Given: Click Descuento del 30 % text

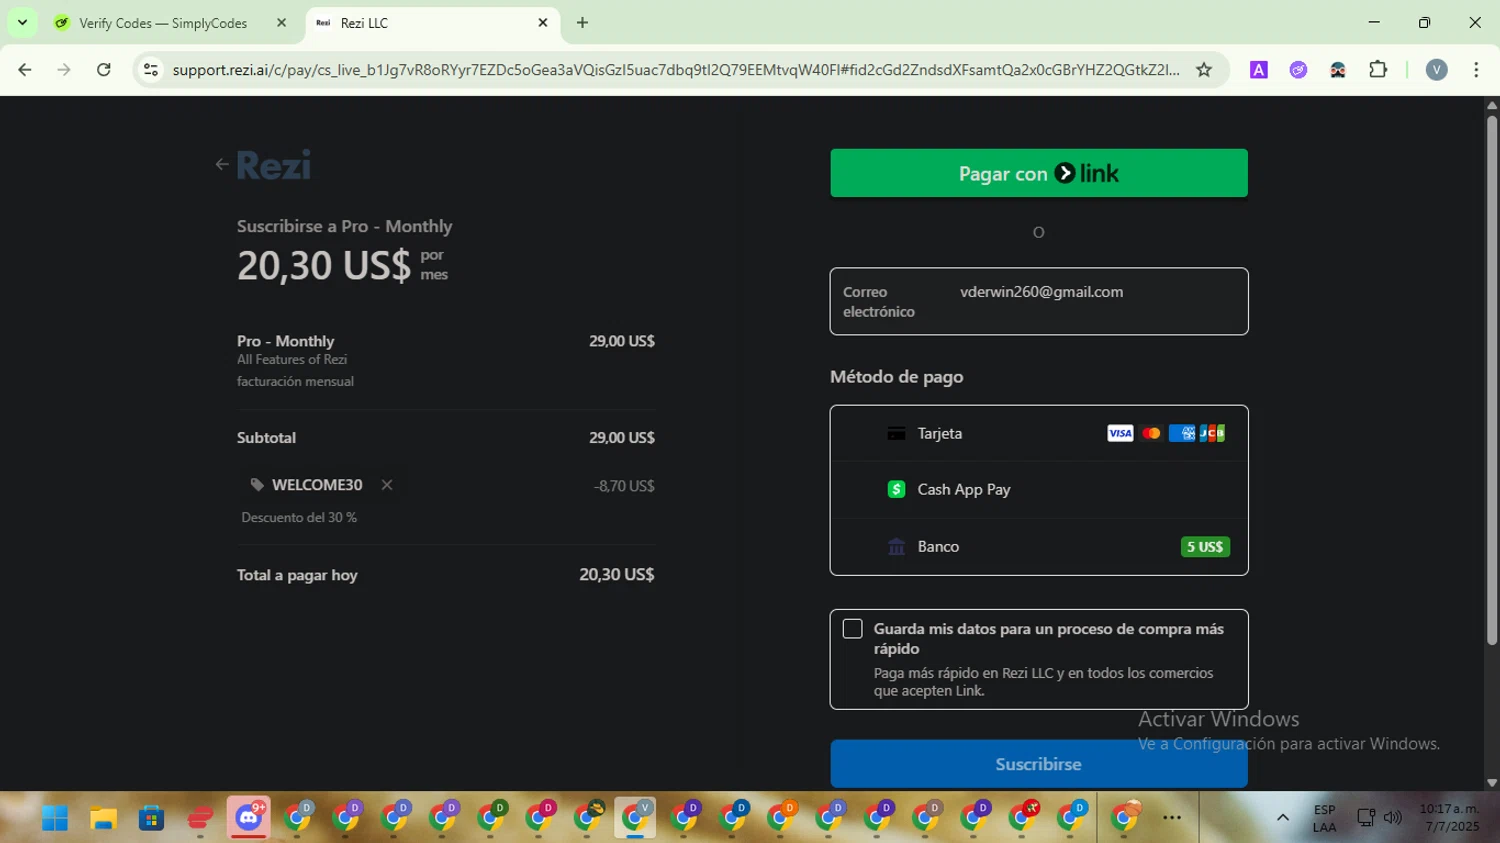Looking at the screenshot, I should pyautogui.click(x=299, y=518).
